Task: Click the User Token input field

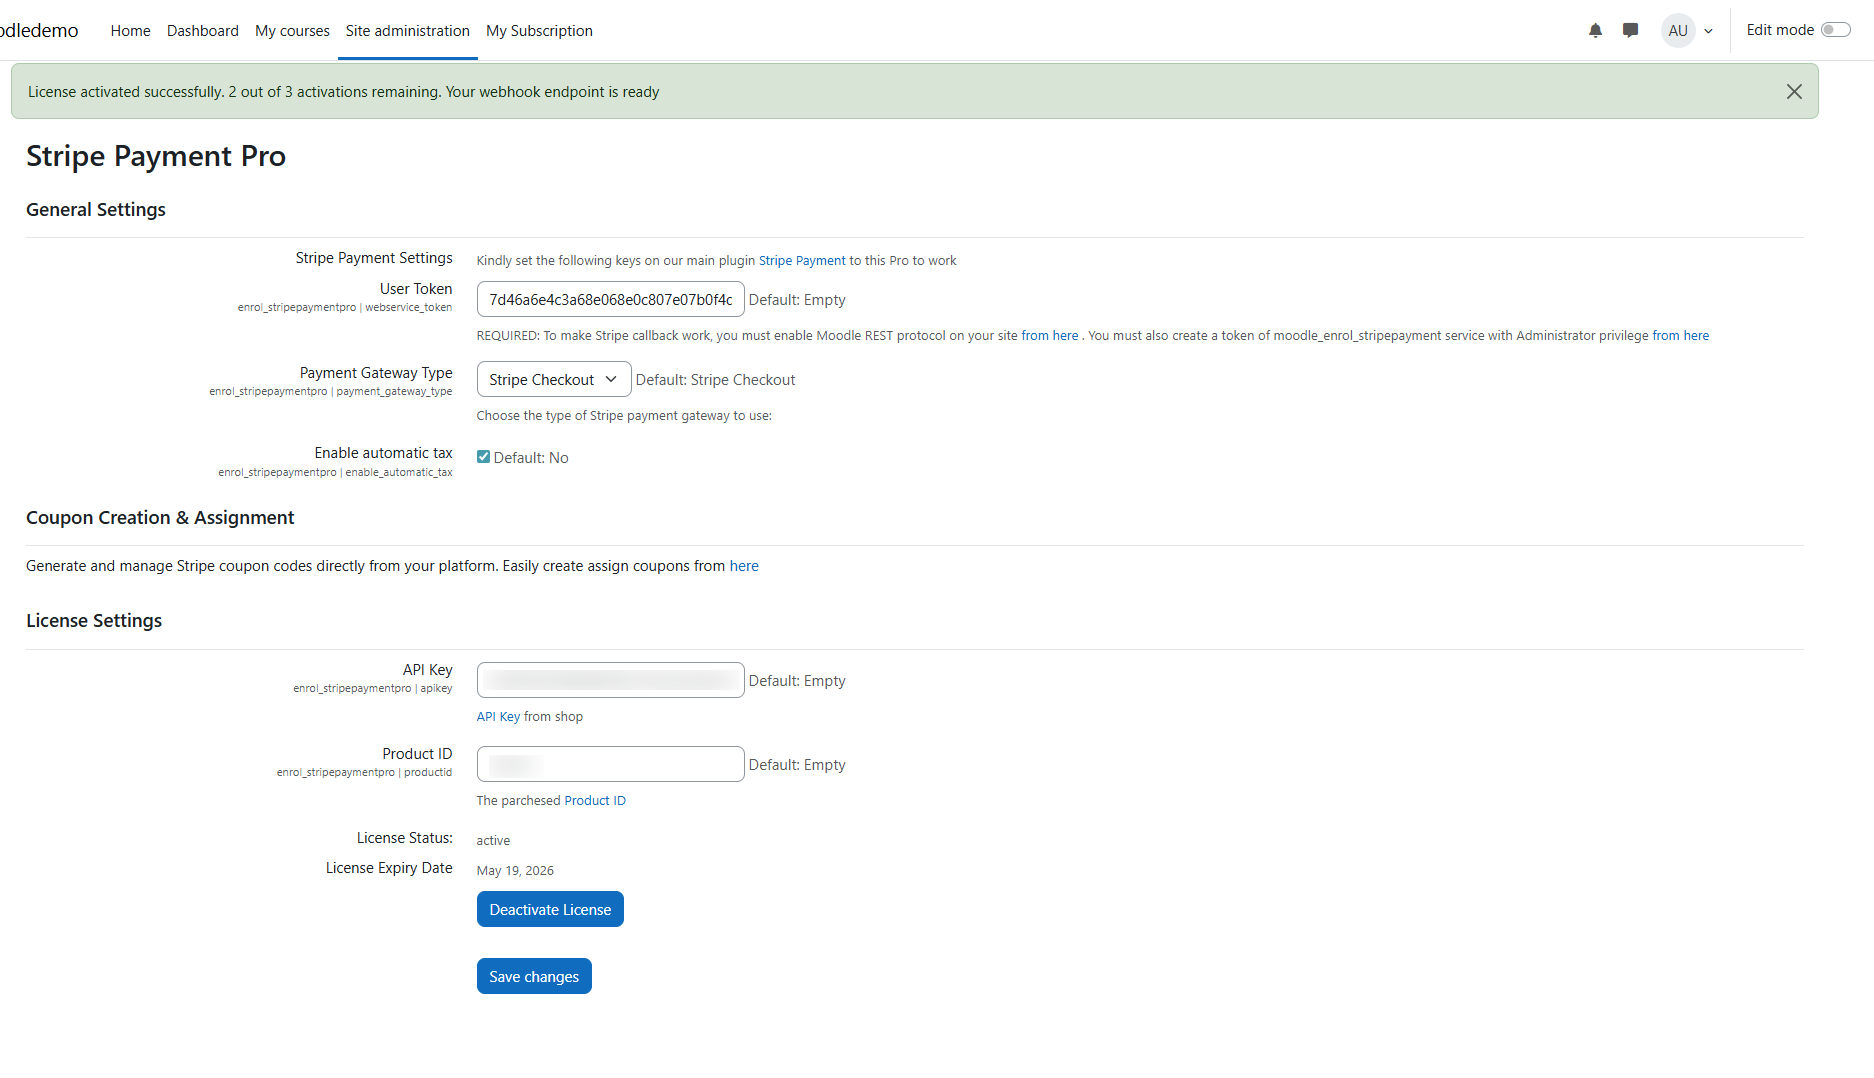Action: [x=610, y=300]
